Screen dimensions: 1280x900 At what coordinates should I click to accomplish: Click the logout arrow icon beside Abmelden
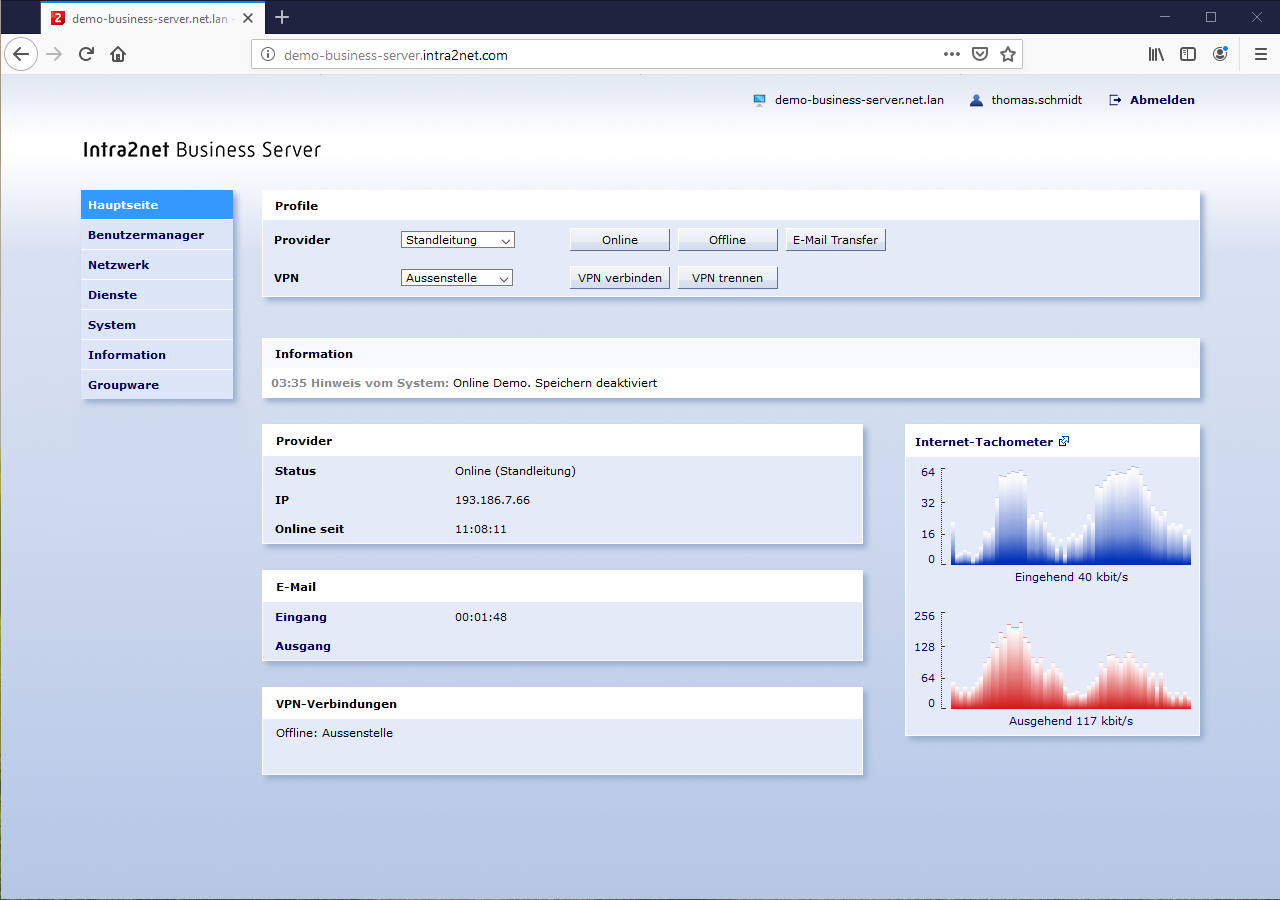pyautogui.click(x=1115, y=100)
